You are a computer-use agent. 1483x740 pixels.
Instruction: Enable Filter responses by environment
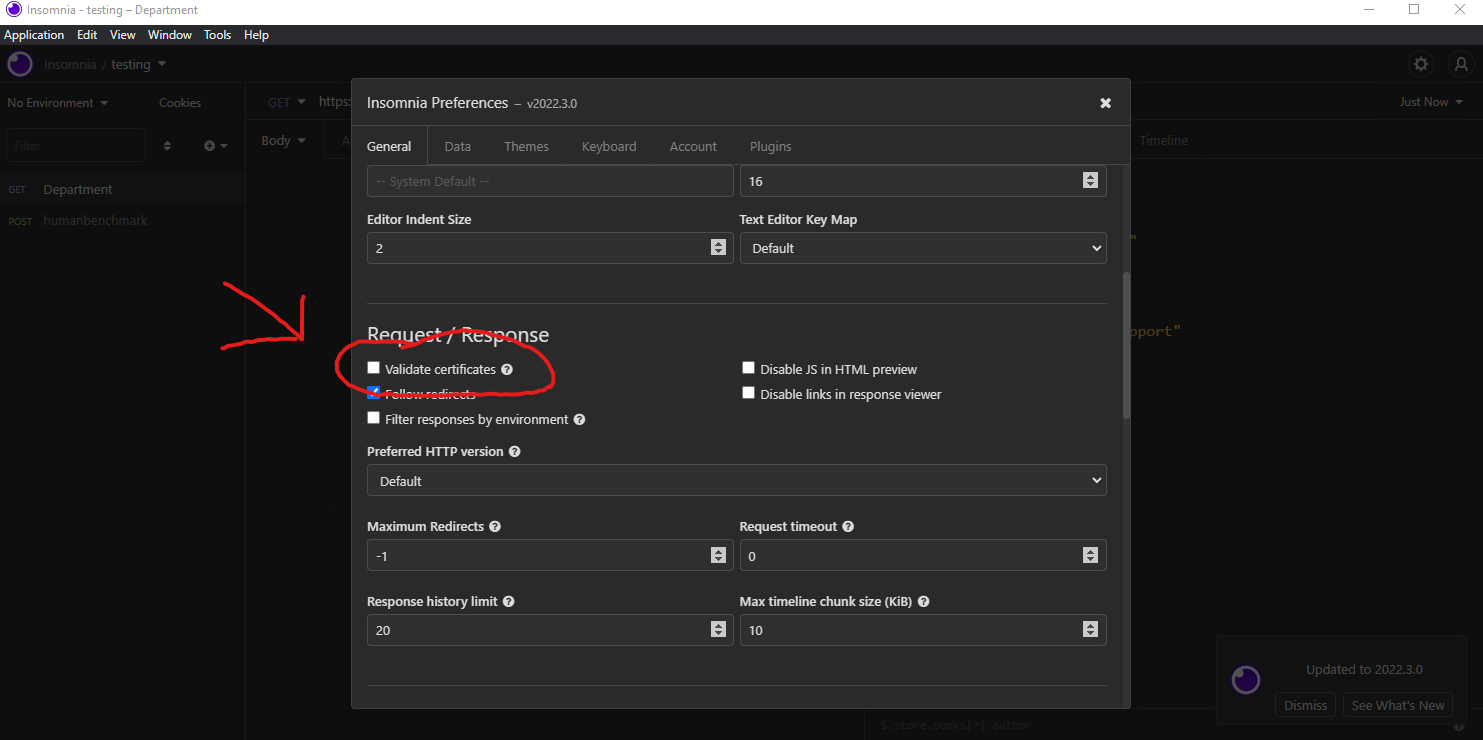point(374,418)
